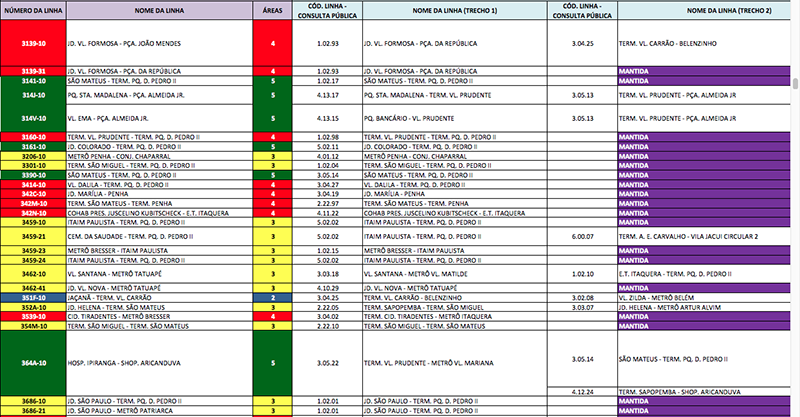
Task: Select code cell 4.13.17
Action: pos(328,95)
